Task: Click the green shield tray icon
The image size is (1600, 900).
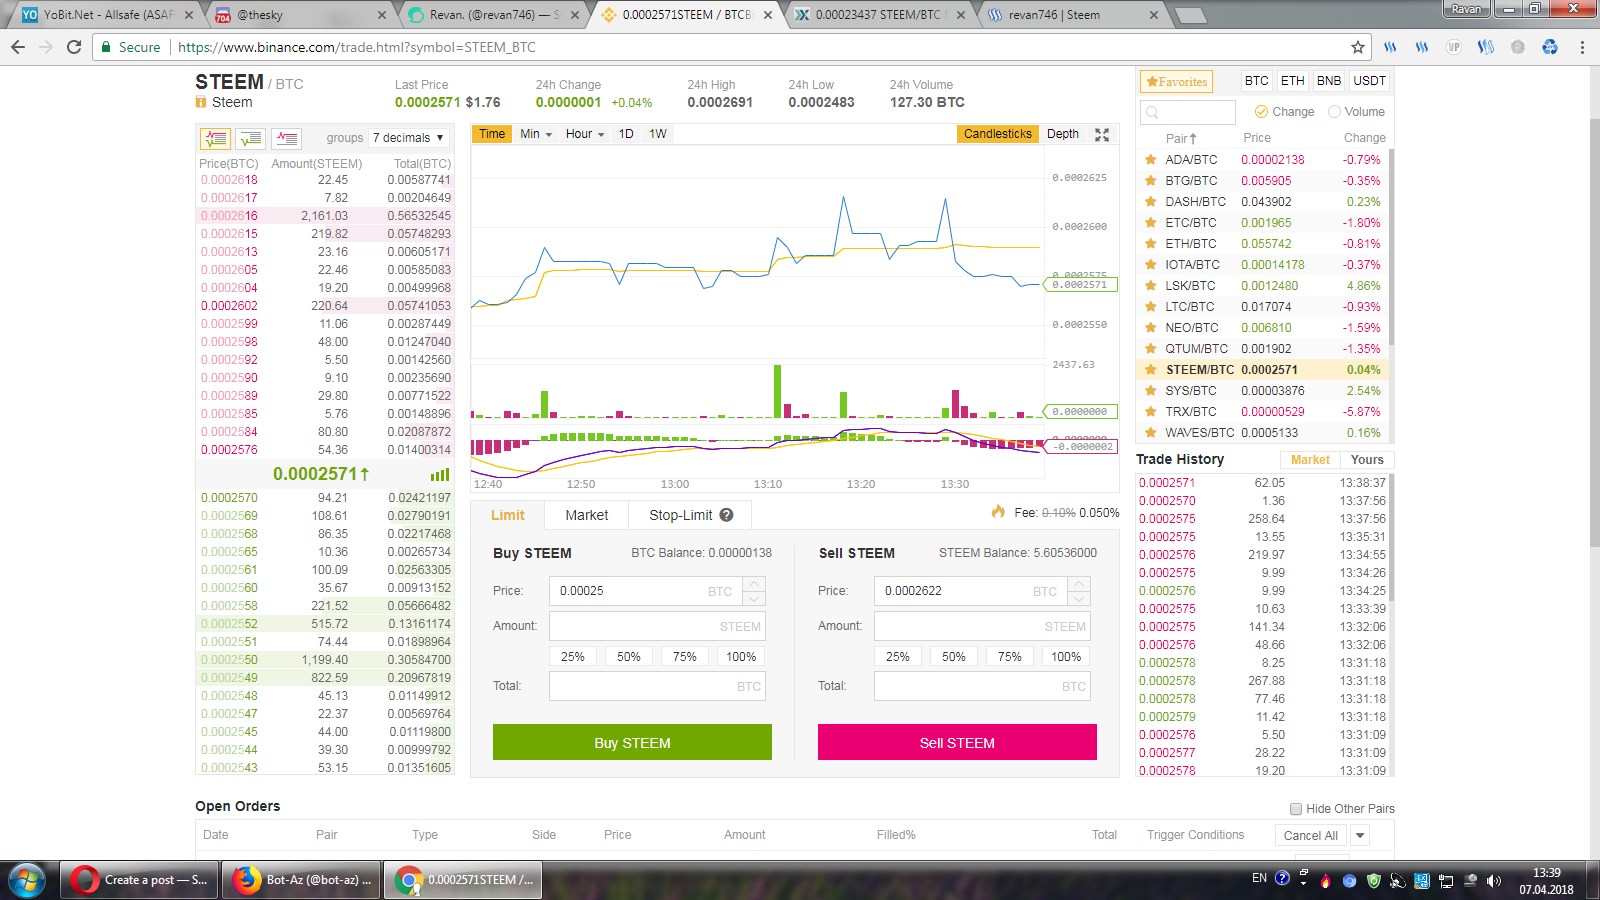Action: (x=1374, y=881)
